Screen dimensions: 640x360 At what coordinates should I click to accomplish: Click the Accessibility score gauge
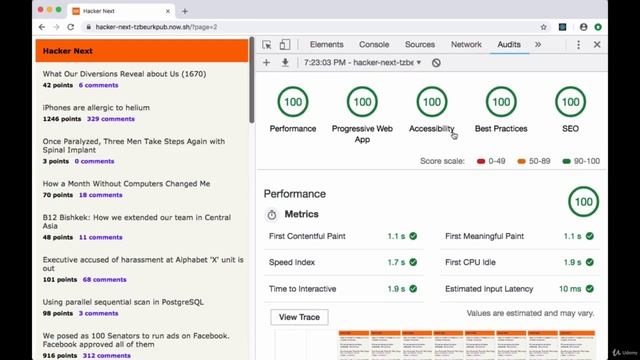pos(431,102)
